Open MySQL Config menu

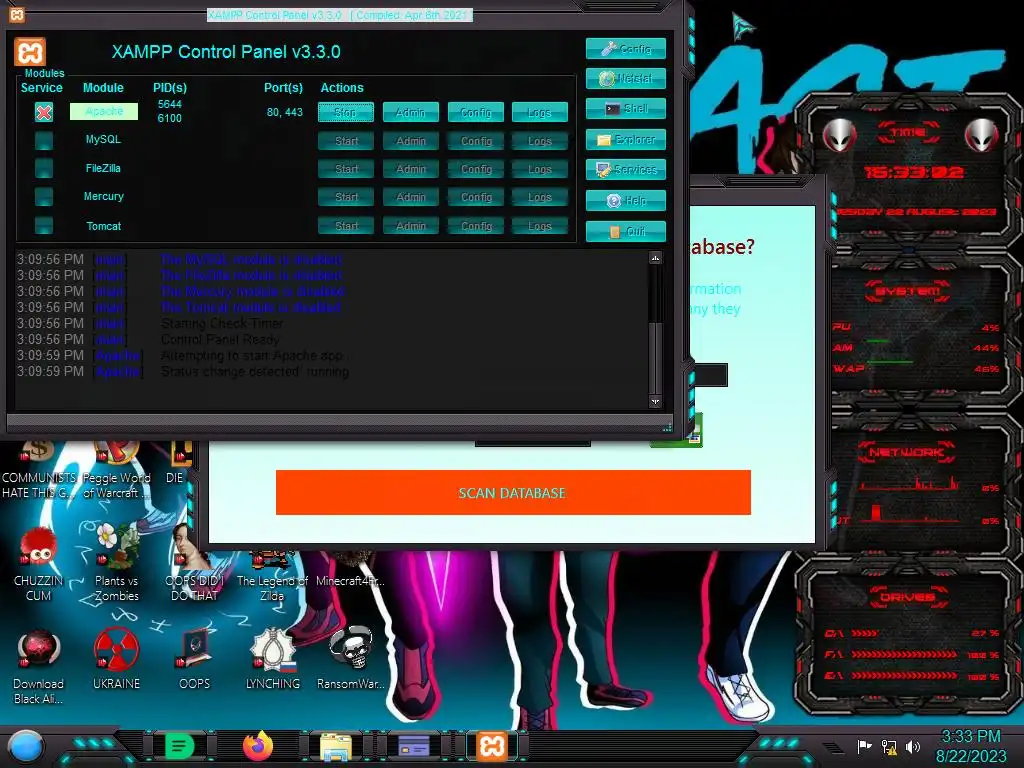click(475, 141)
